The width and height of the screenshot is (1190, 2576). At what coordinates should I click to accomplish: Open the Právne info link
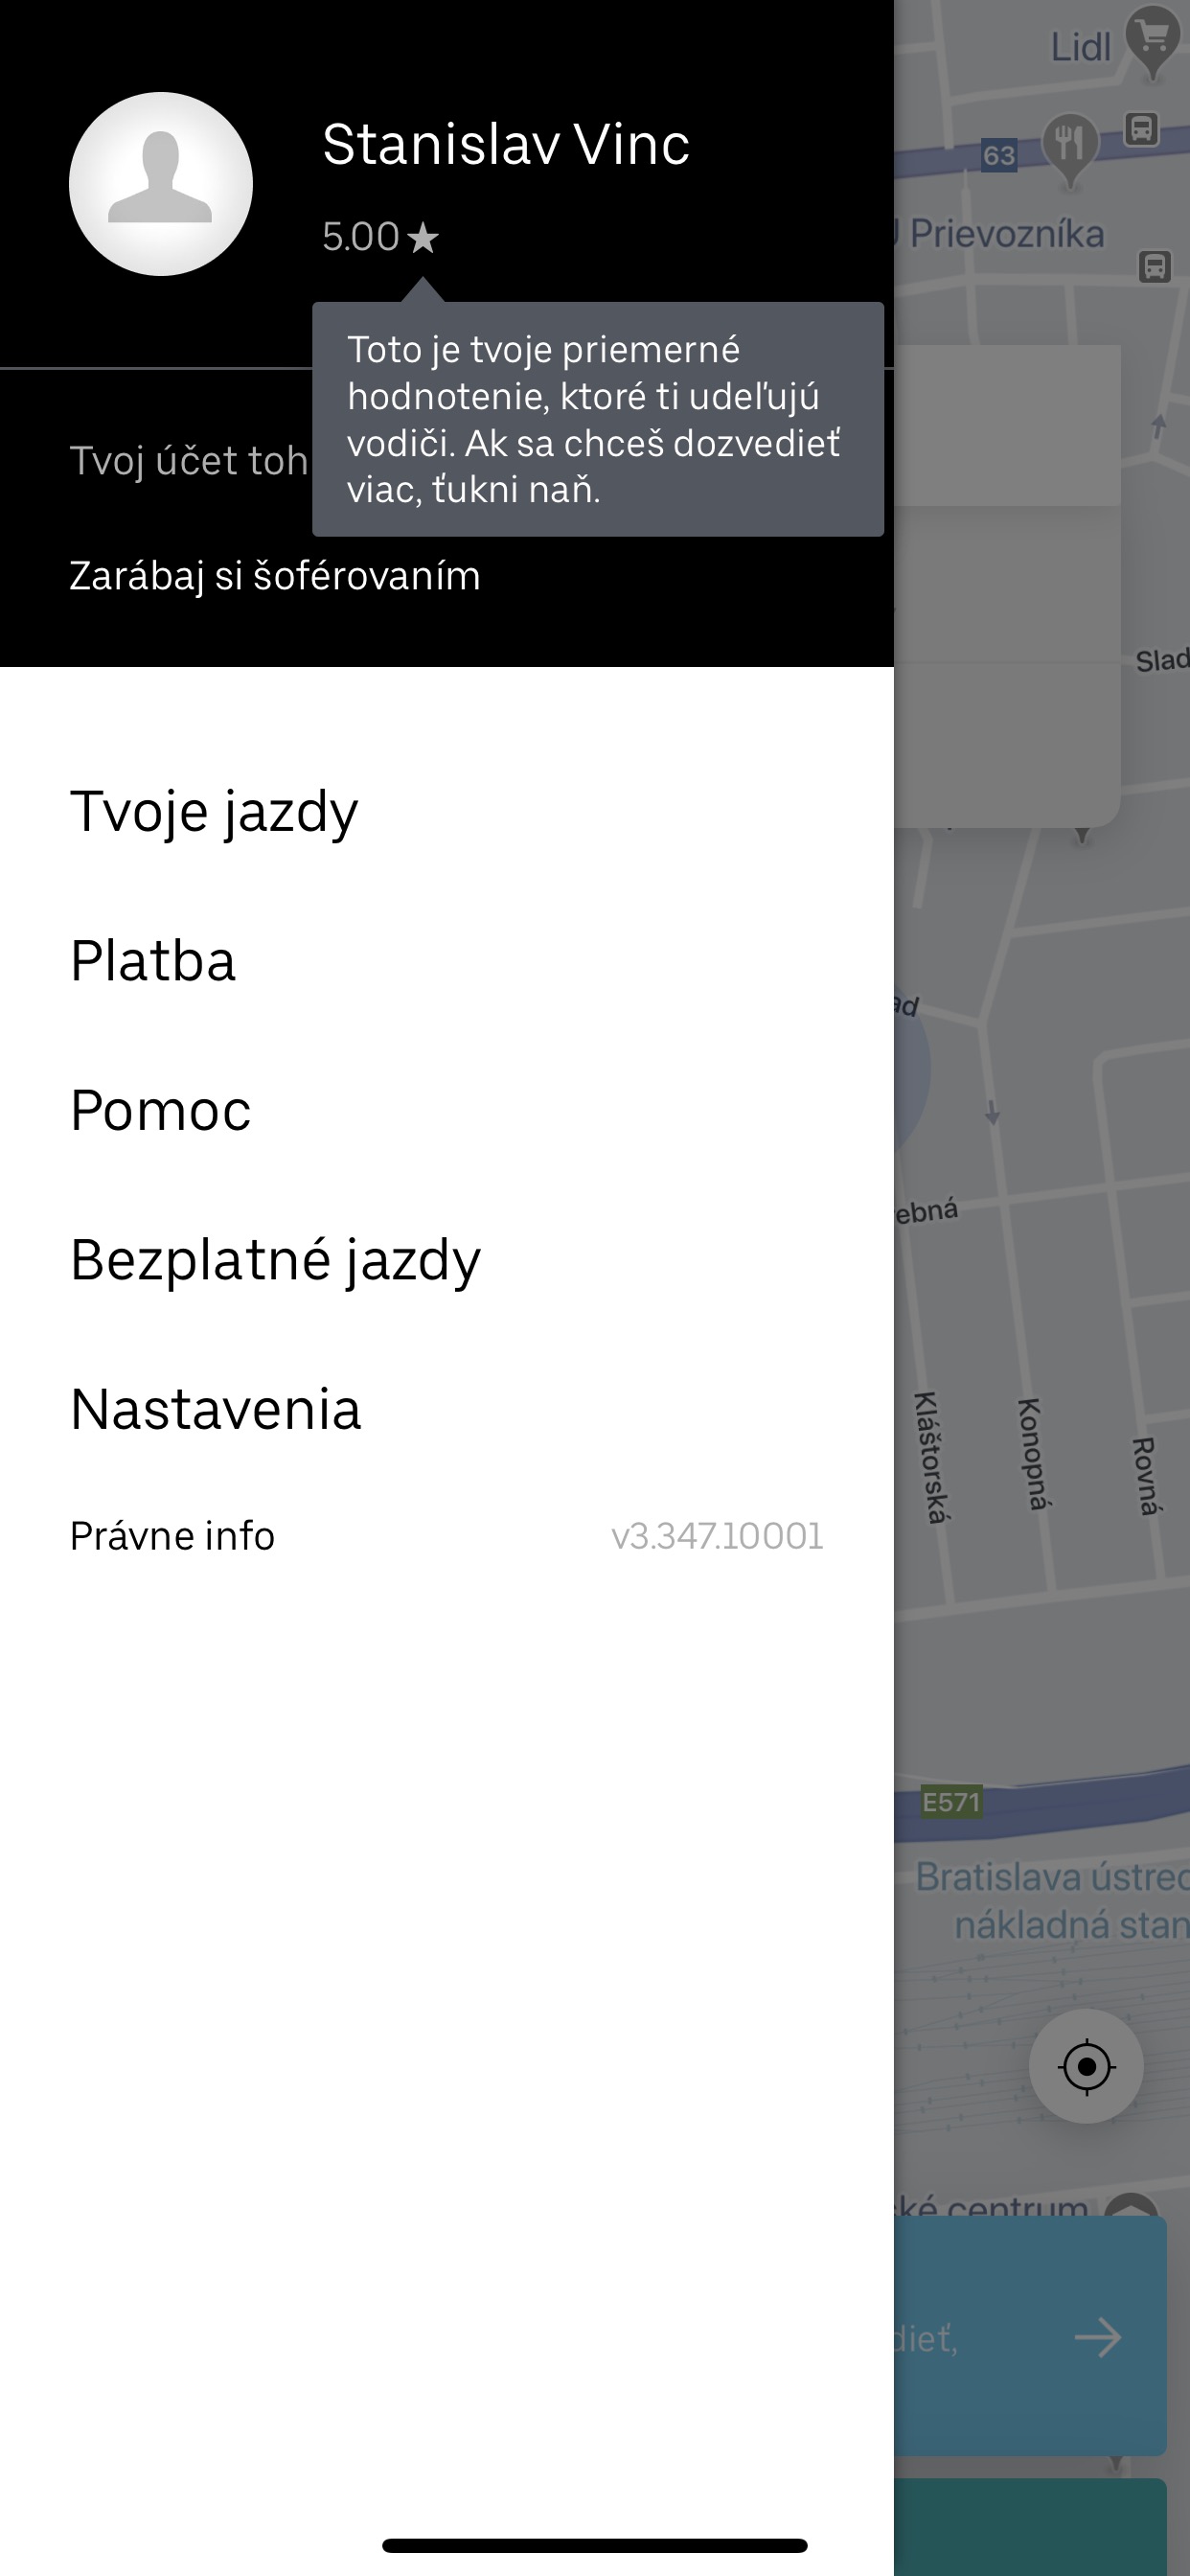tap(172, 1536)
